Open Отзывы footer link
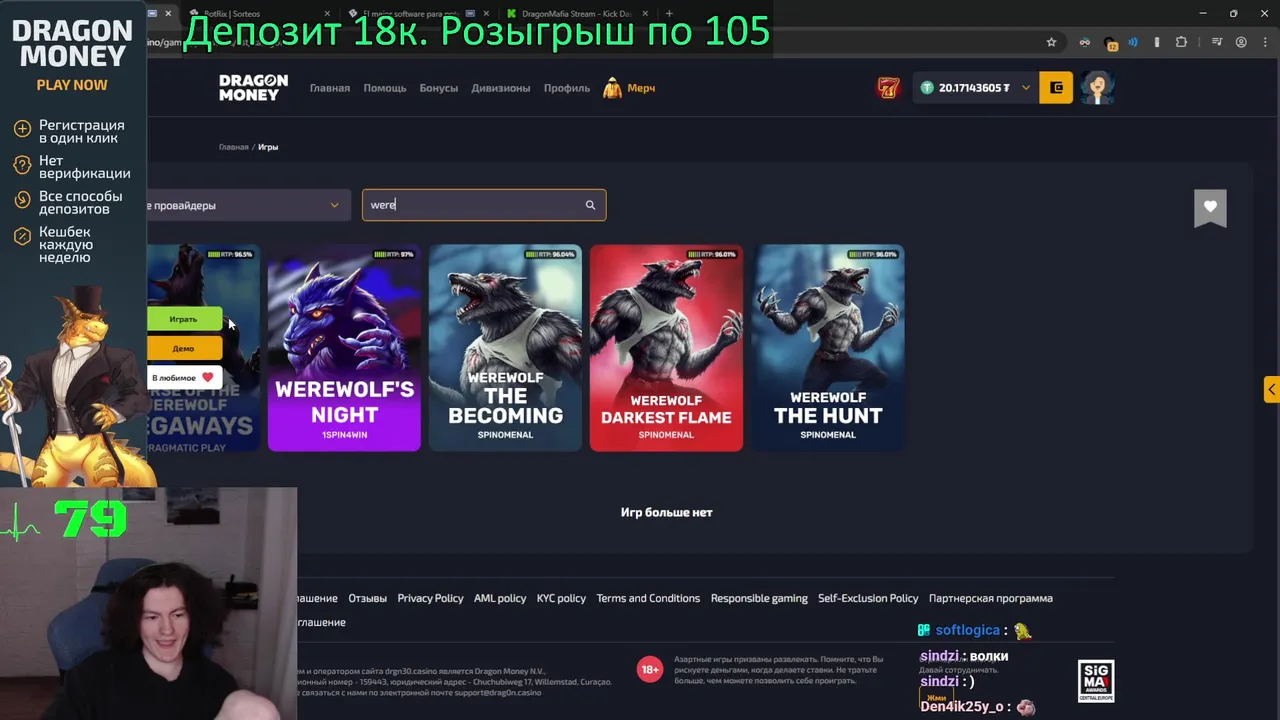Viewport: 1280px width, 720px height. 367,598
